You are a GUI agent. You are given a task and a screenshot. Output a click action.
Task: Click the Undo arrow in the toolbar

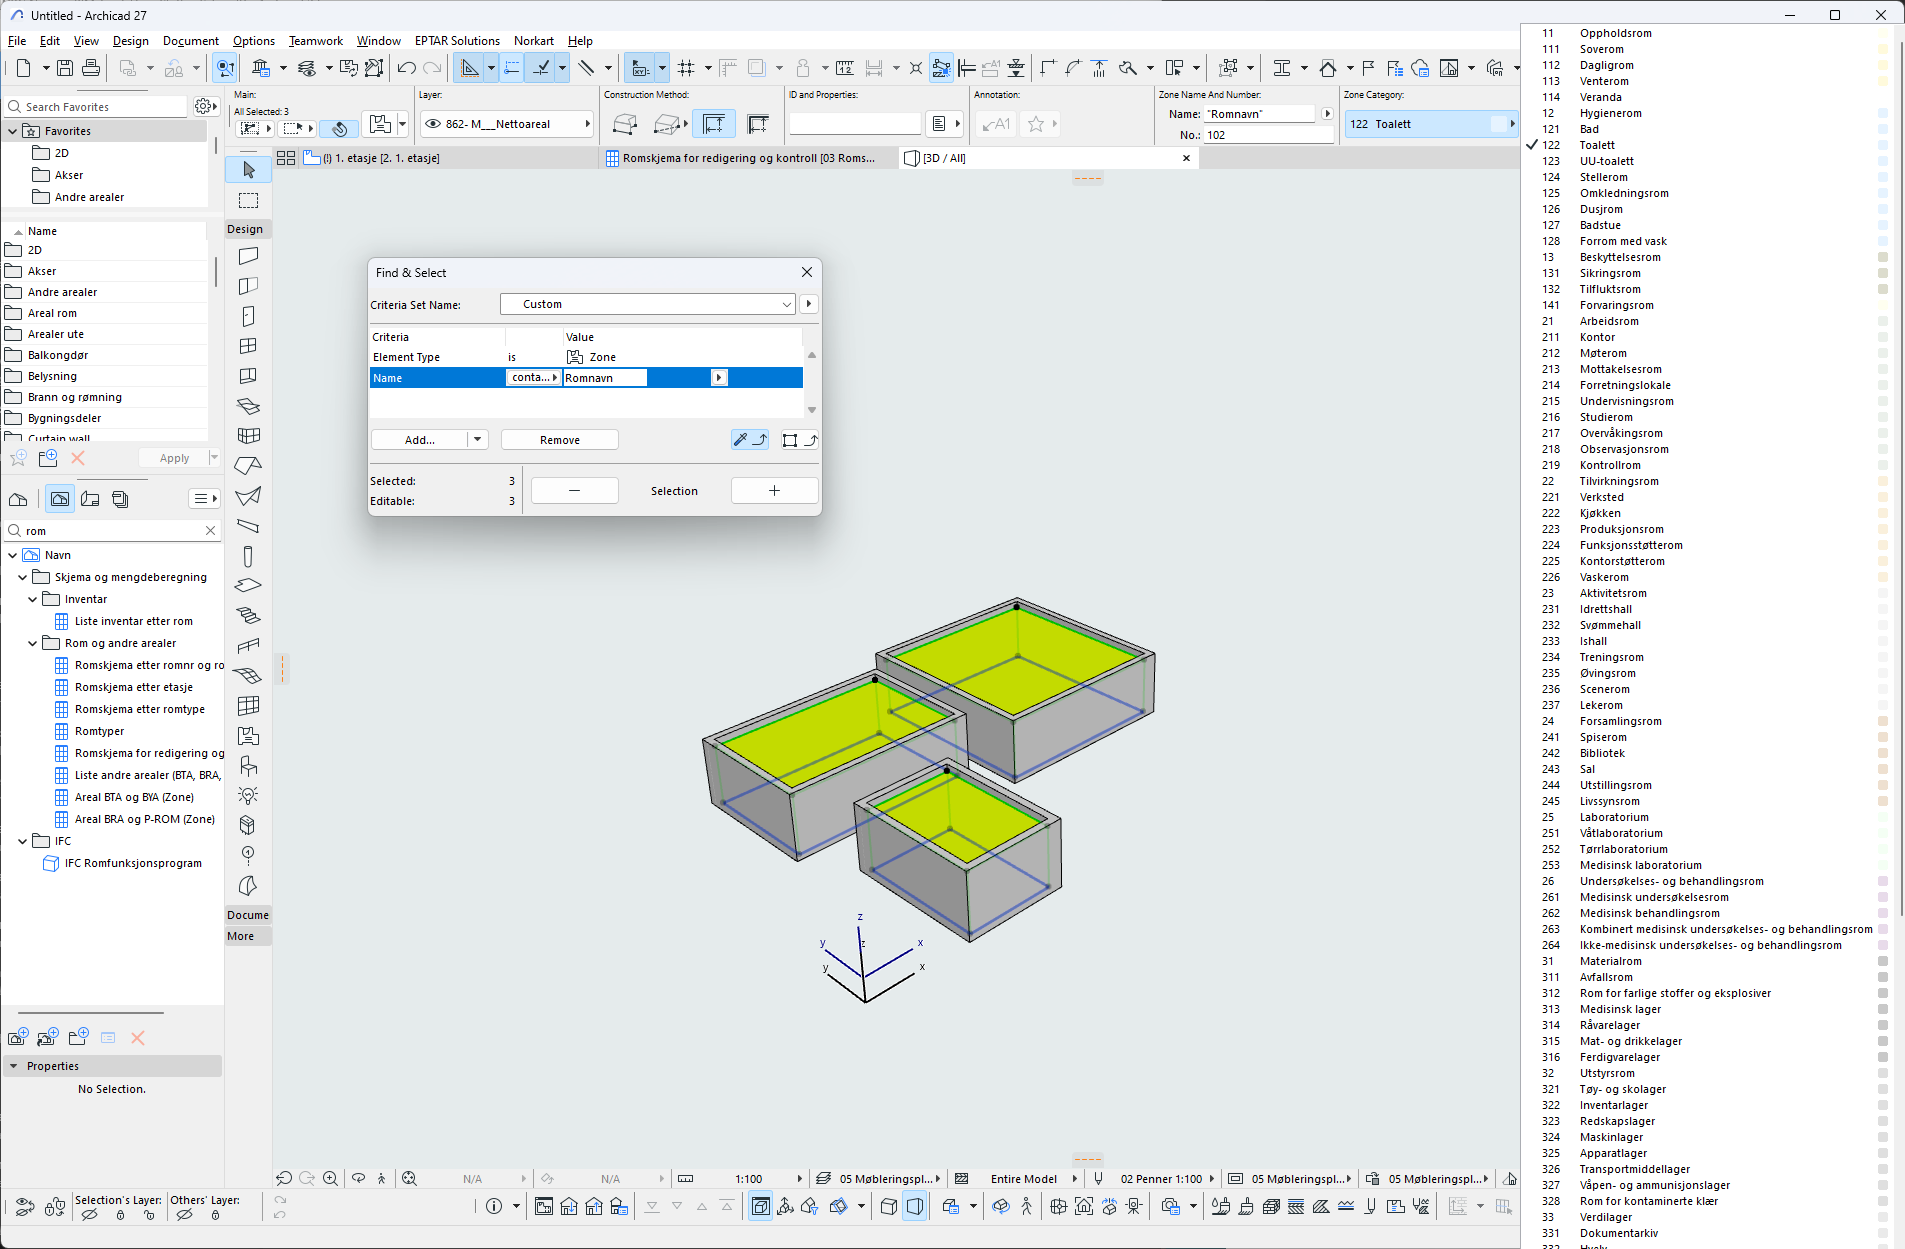[406, 68]
